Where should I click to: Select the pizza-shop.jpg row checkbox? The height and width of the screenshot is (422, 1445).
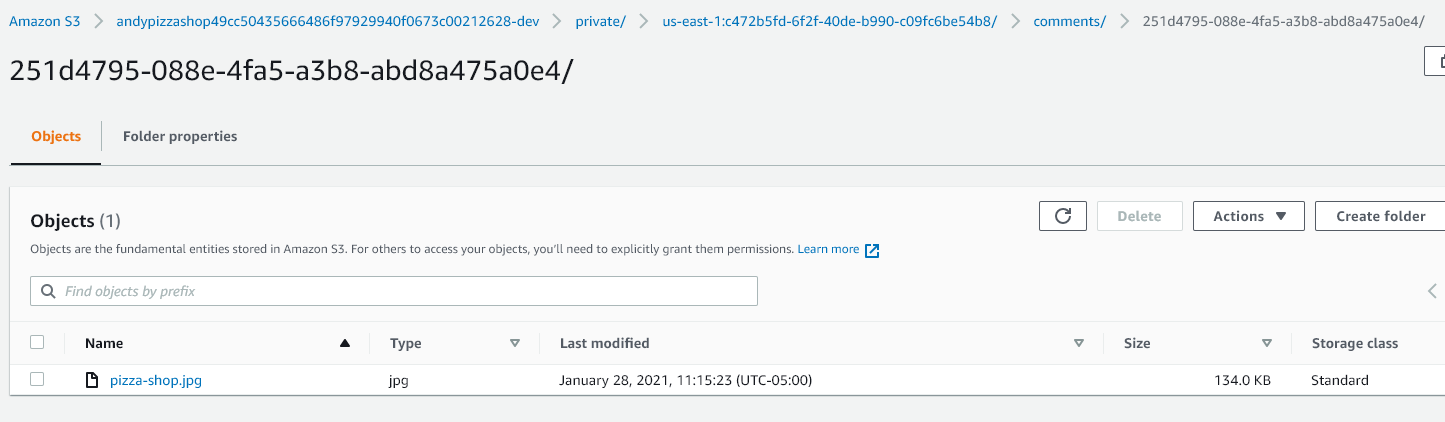pos(38,379)
